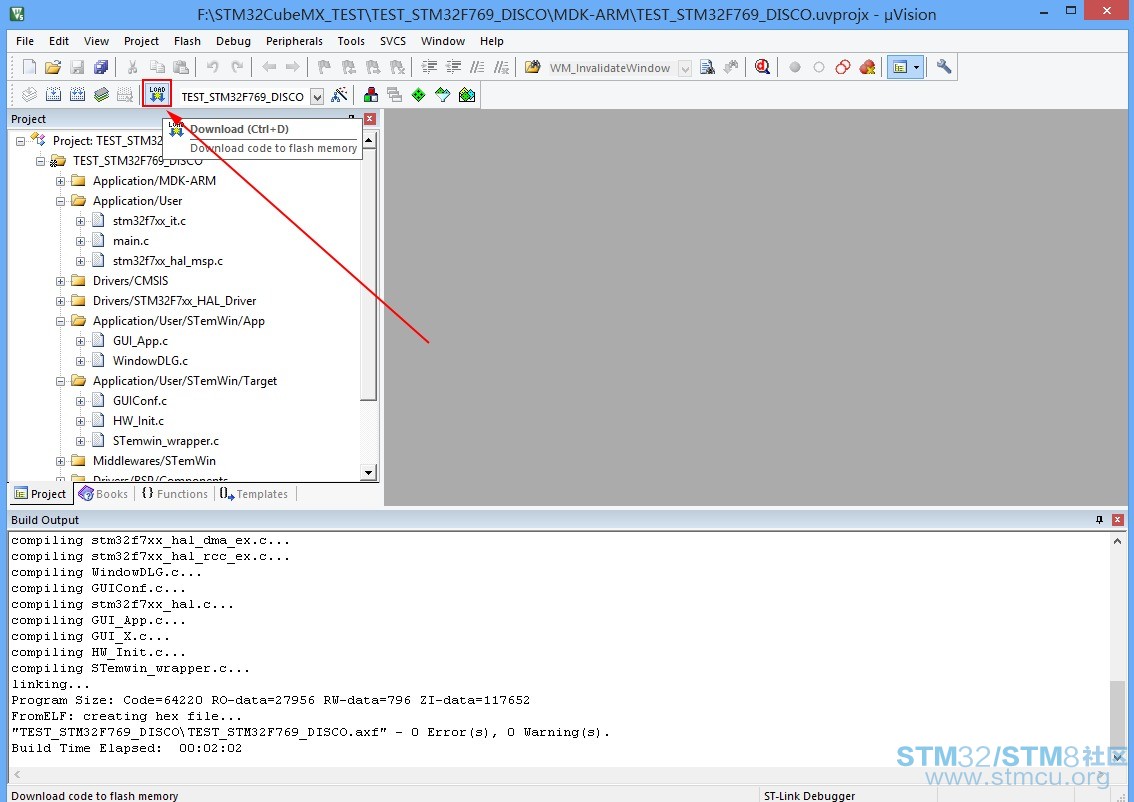Insert breakpoint using the grey filled circle icon
This screenshot has height=802, width=1134.
pos(795,67)
